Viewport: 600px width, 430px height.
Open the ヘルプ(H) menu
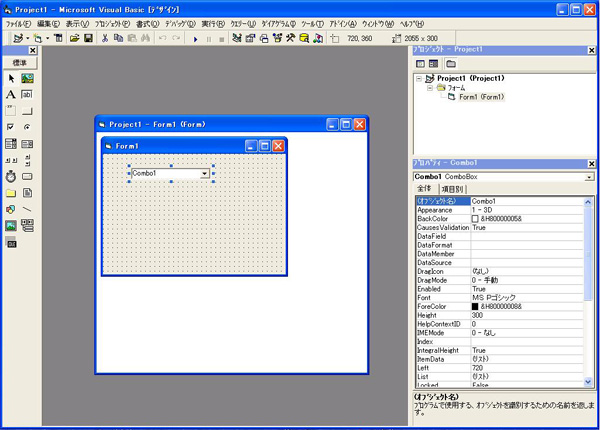pyautogui.click(x=412, y=24)
